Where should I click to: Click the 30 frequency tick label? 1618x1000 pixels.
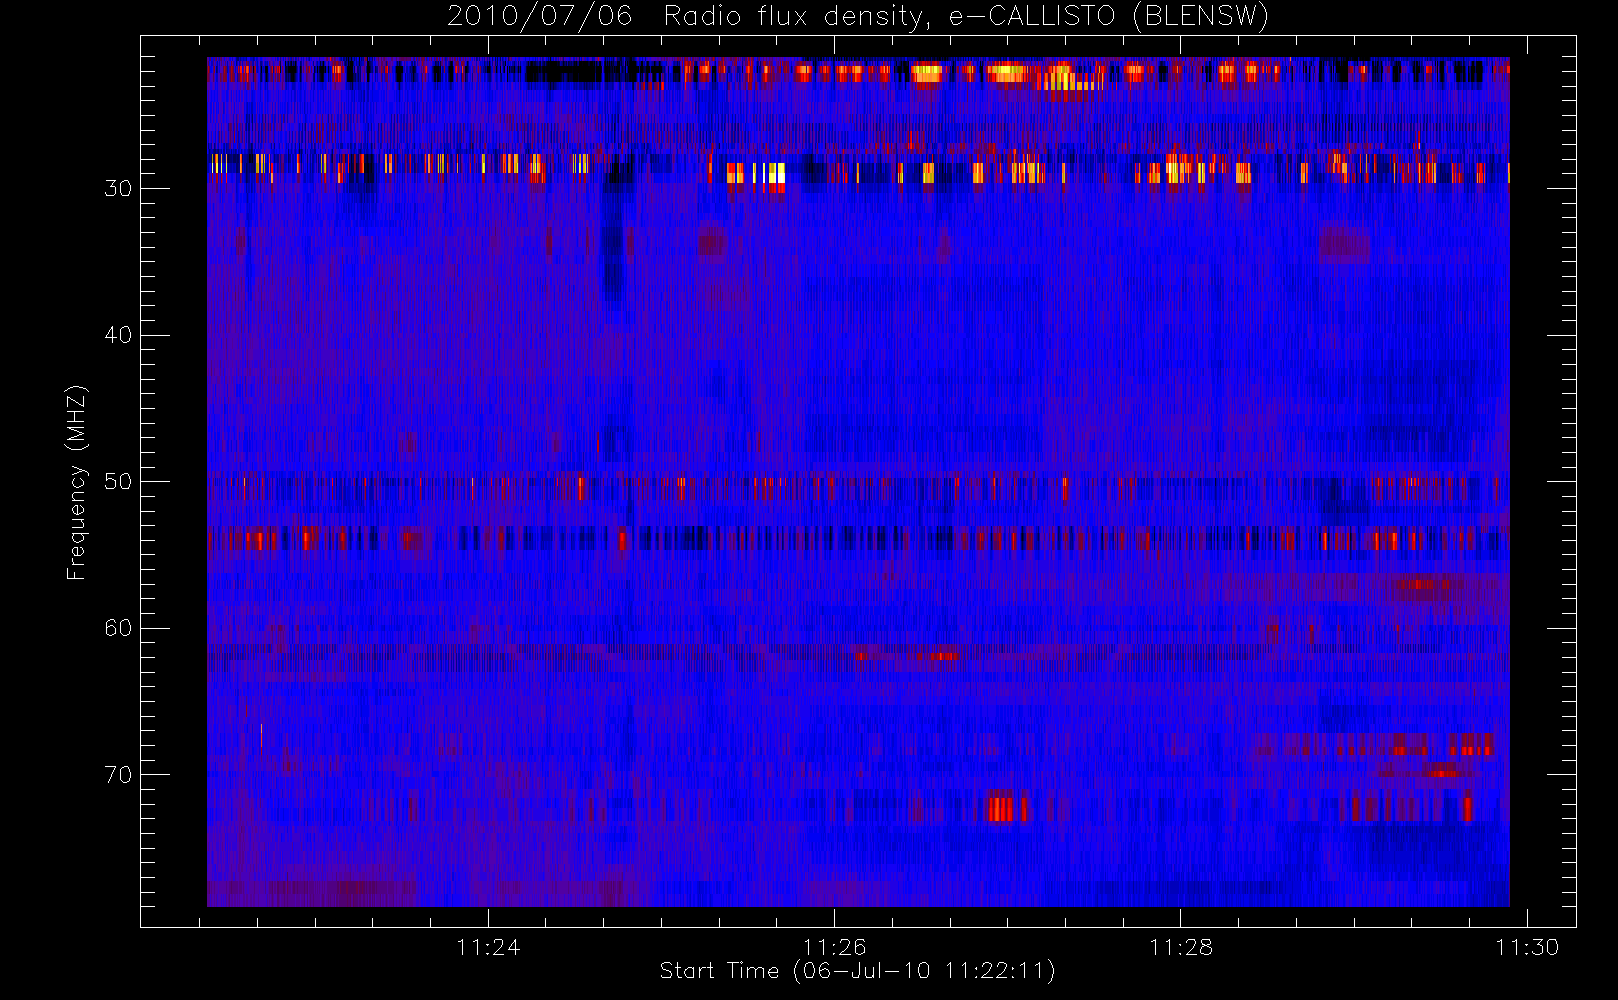(118, 189)
